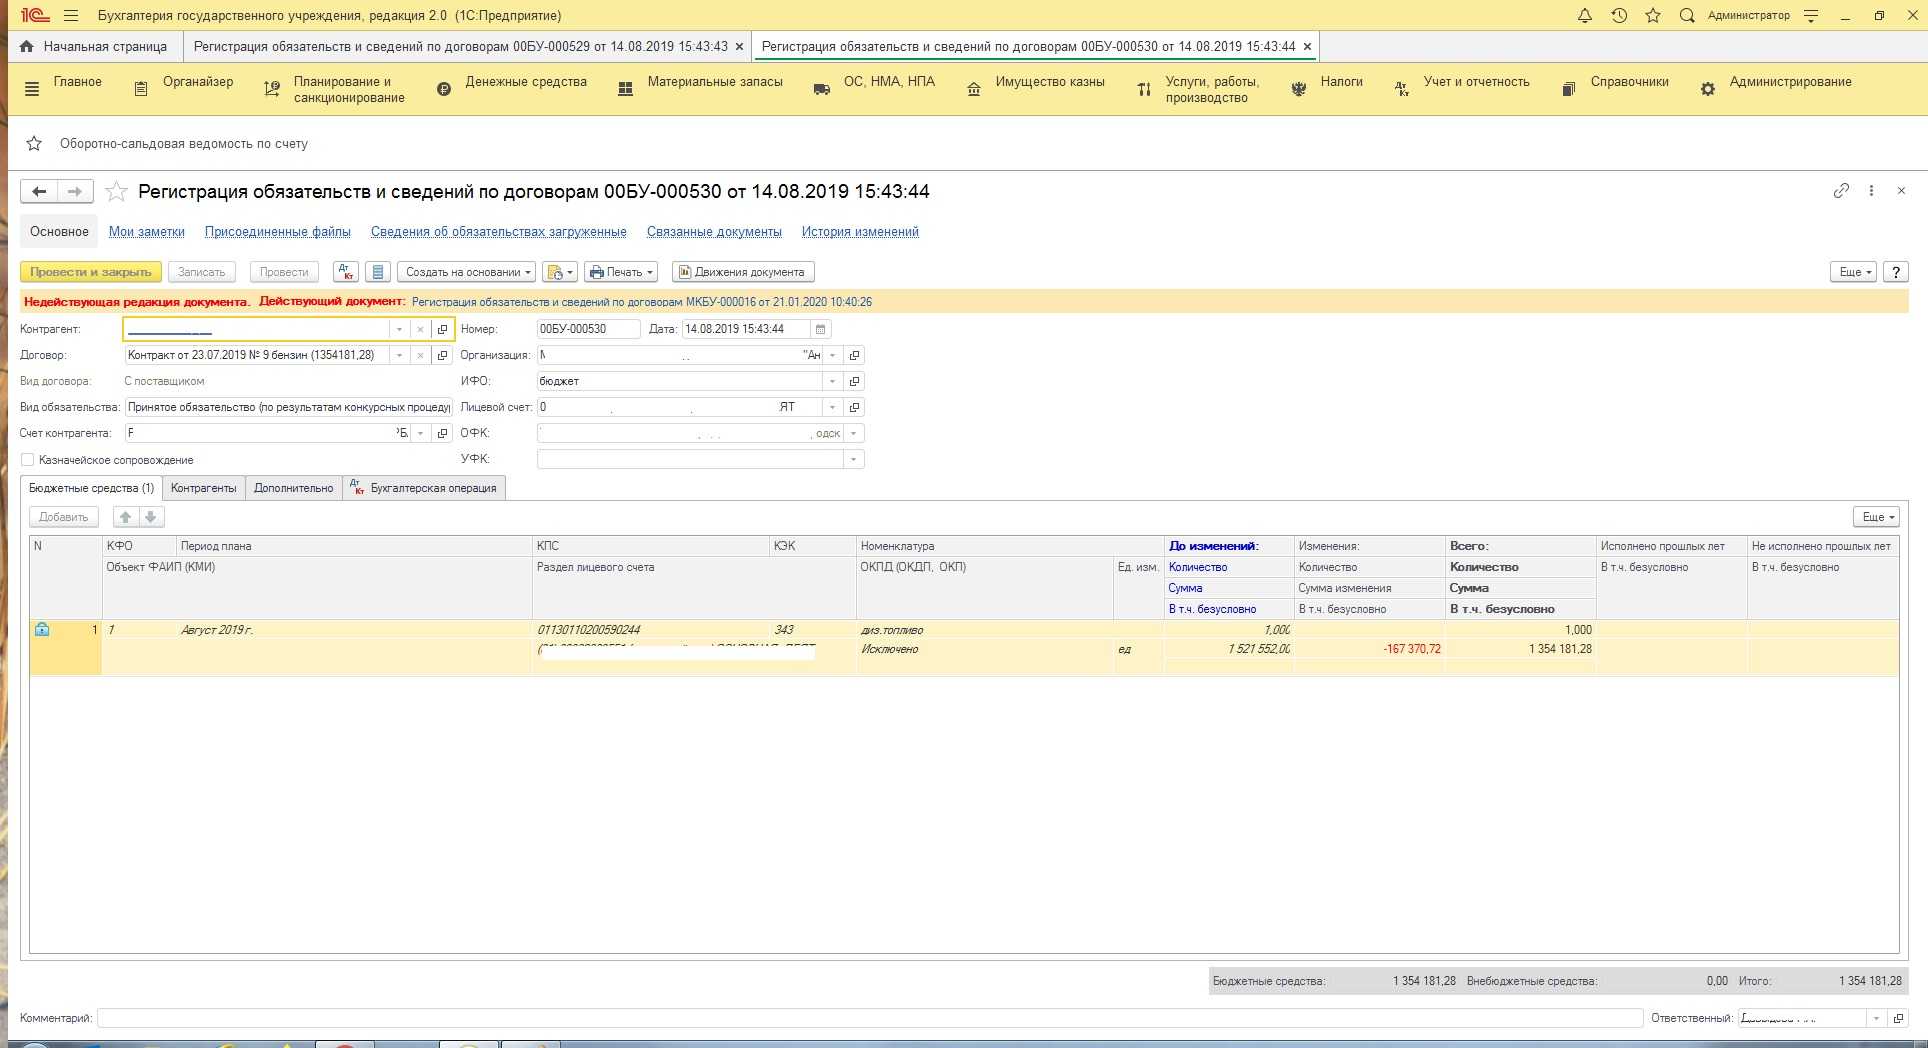Open Еще menu in document toolbar
This screenshot has height=1048, width=1928.
click(x=1853, y=272)
